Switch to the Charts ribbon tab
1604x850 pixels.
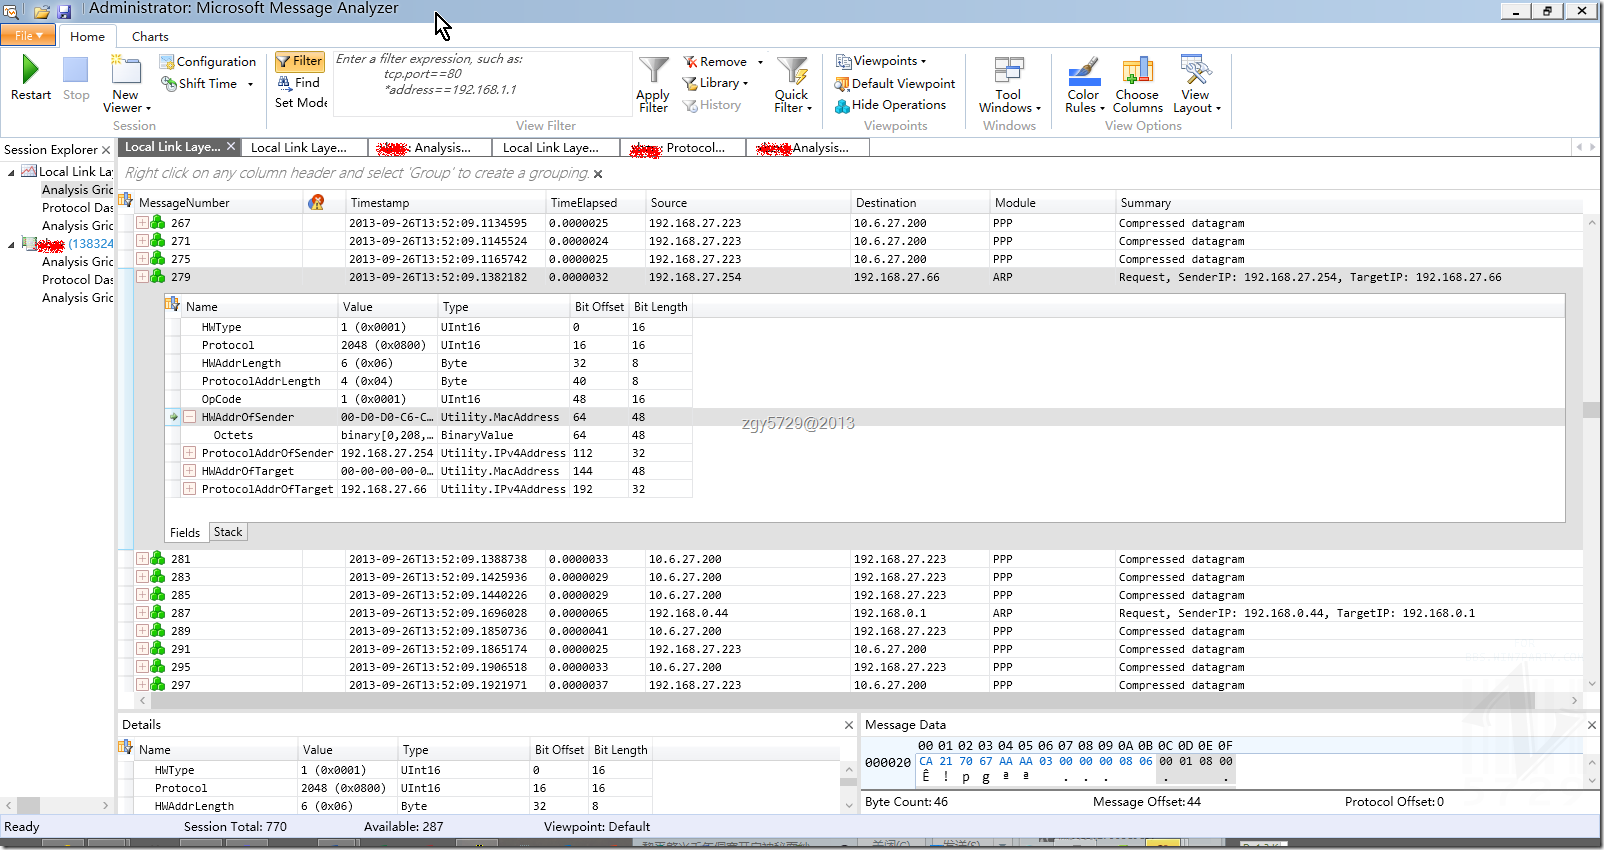[150, 37]
